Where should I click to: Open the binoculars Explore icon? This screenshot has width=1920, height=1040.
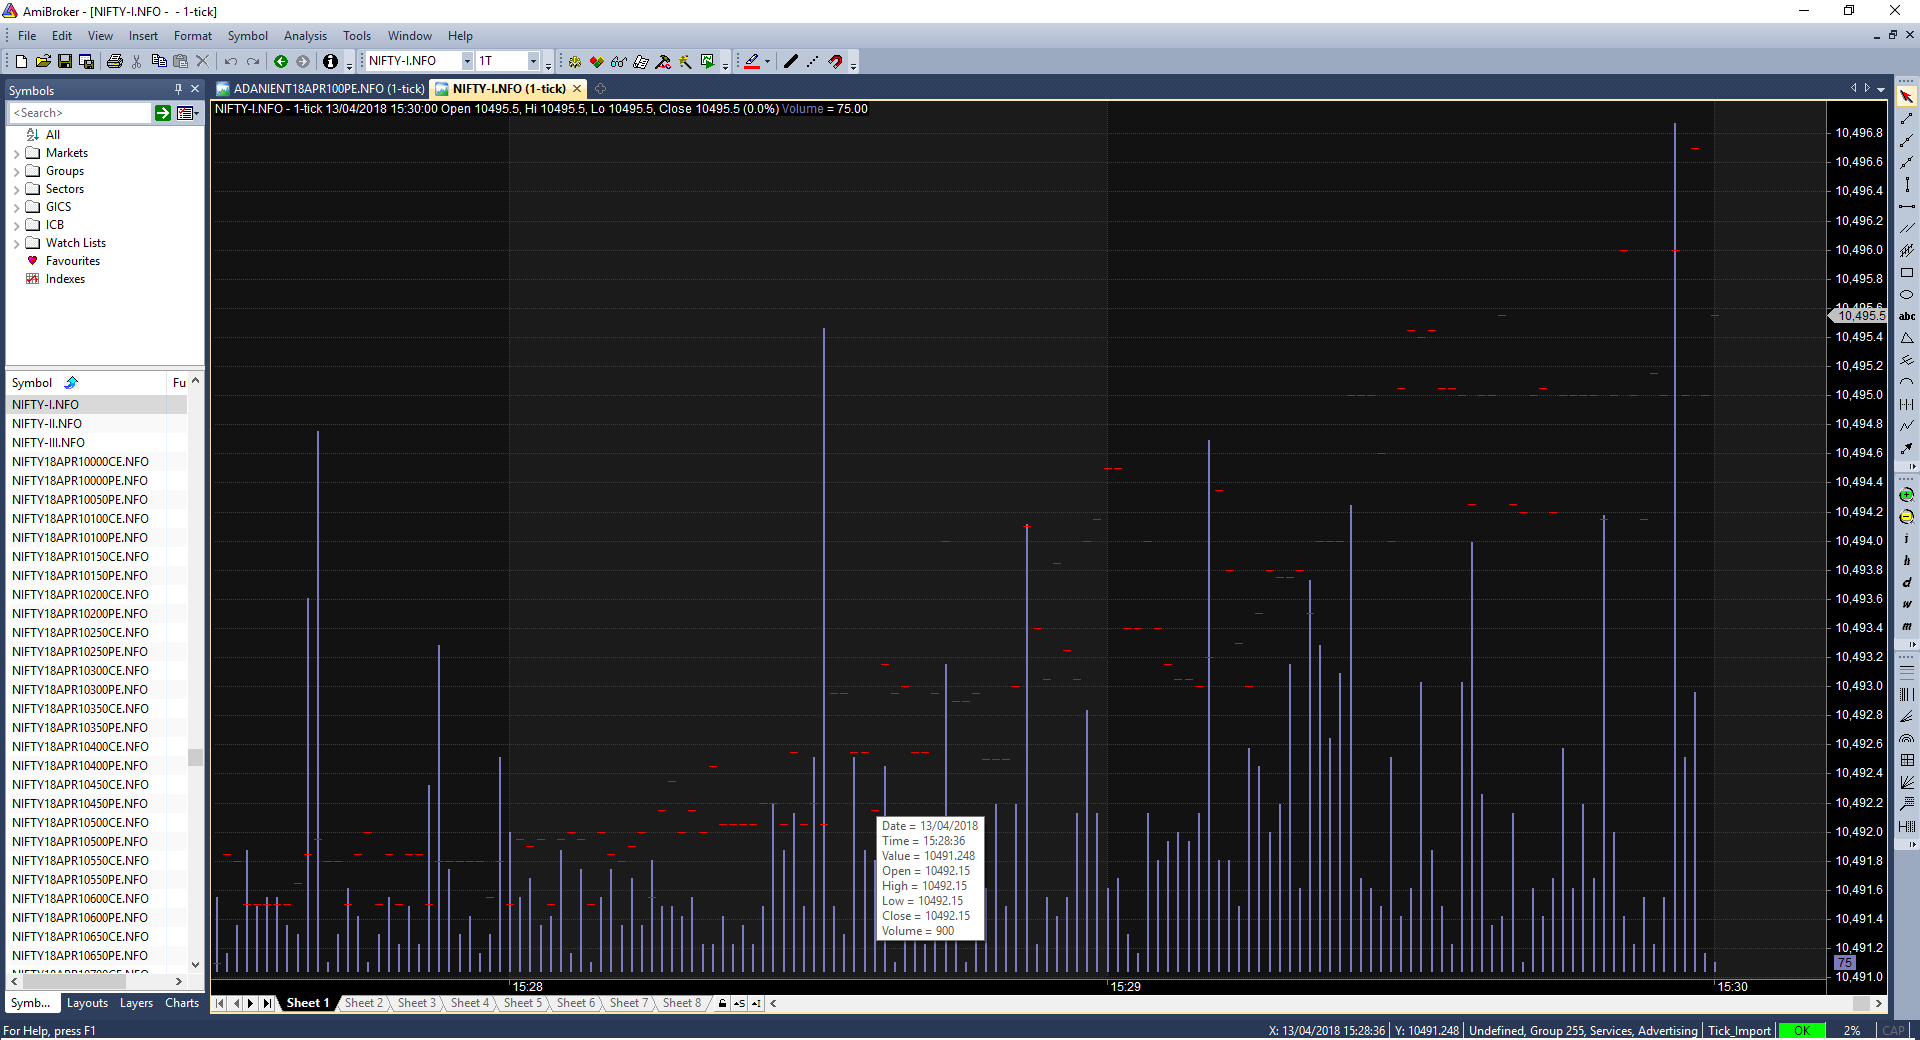pos(619,62)
